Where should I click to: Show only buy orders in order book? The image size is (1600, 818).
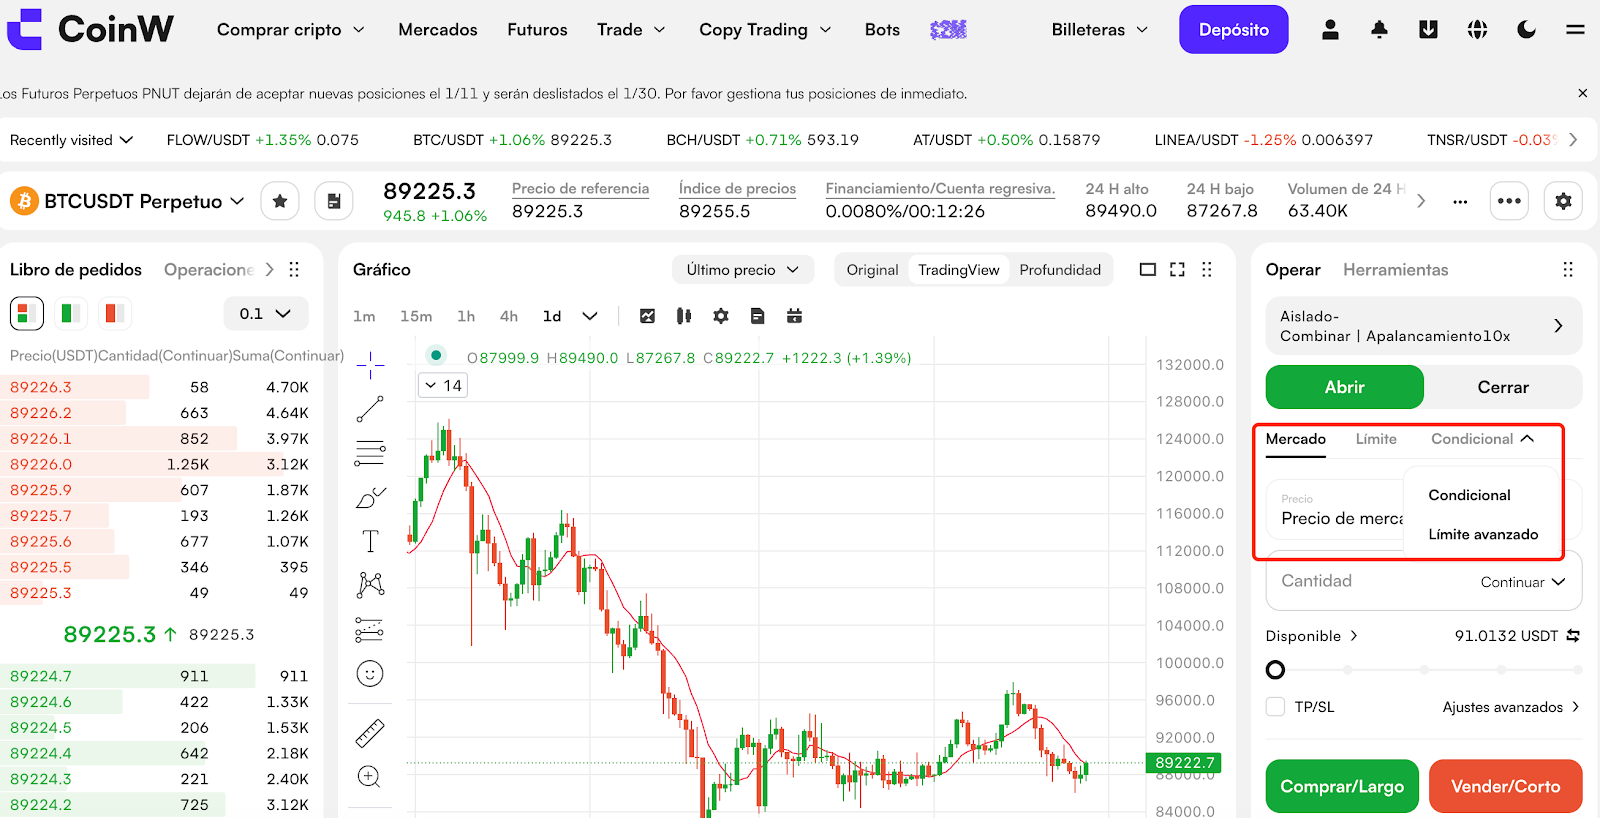[71, 314]
